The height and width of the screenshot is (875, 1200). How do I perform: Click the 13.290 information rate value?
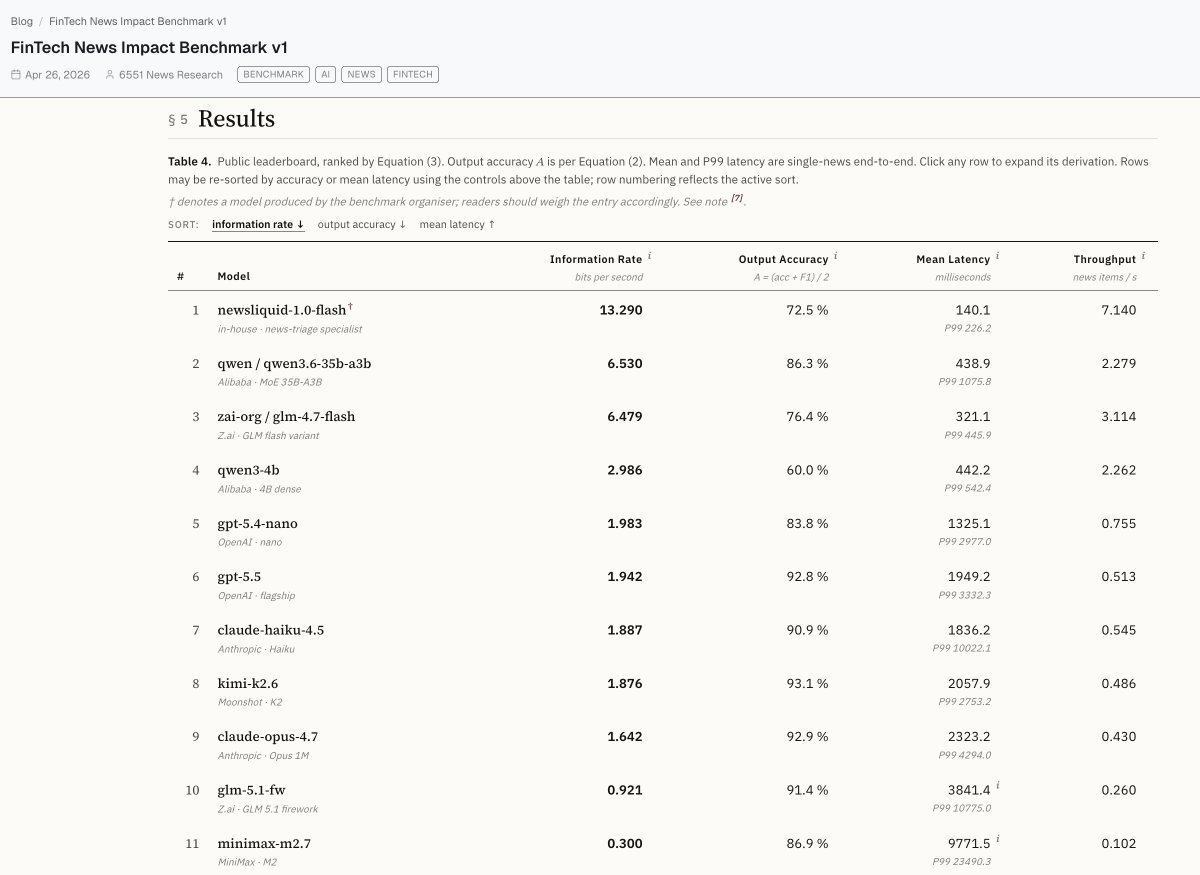click(x=621, y=310)
